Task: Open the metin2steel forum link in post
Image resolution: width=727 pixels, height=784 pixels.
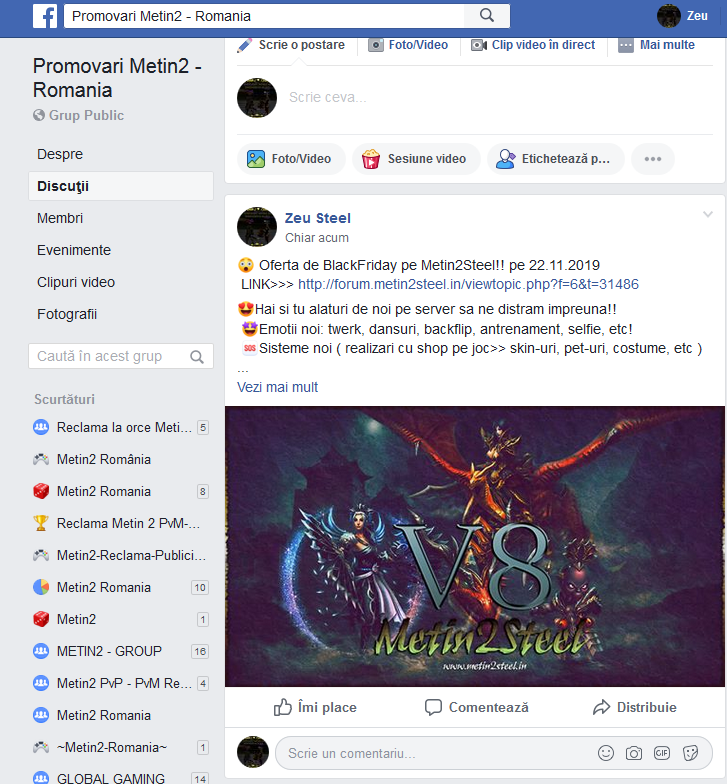Action: click(x=468, y=284)
